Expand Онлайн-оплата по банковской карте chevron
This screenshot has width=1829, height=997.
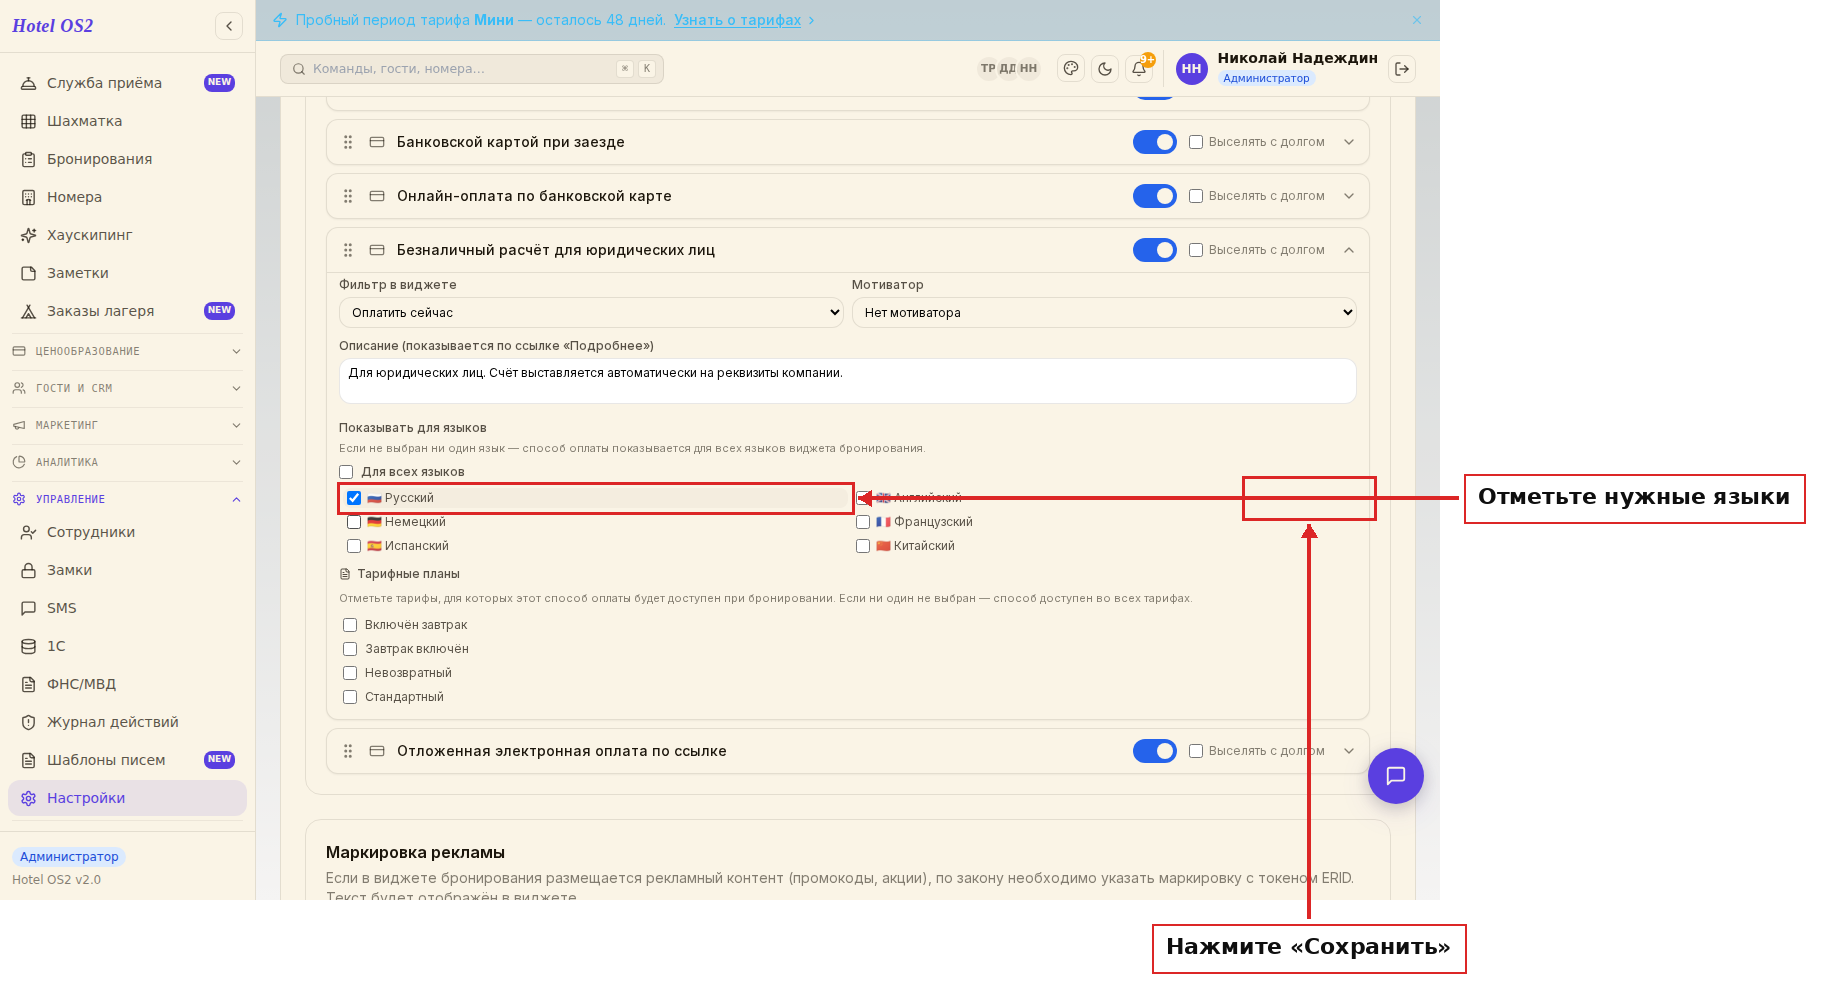click(x=1349, y=196)
